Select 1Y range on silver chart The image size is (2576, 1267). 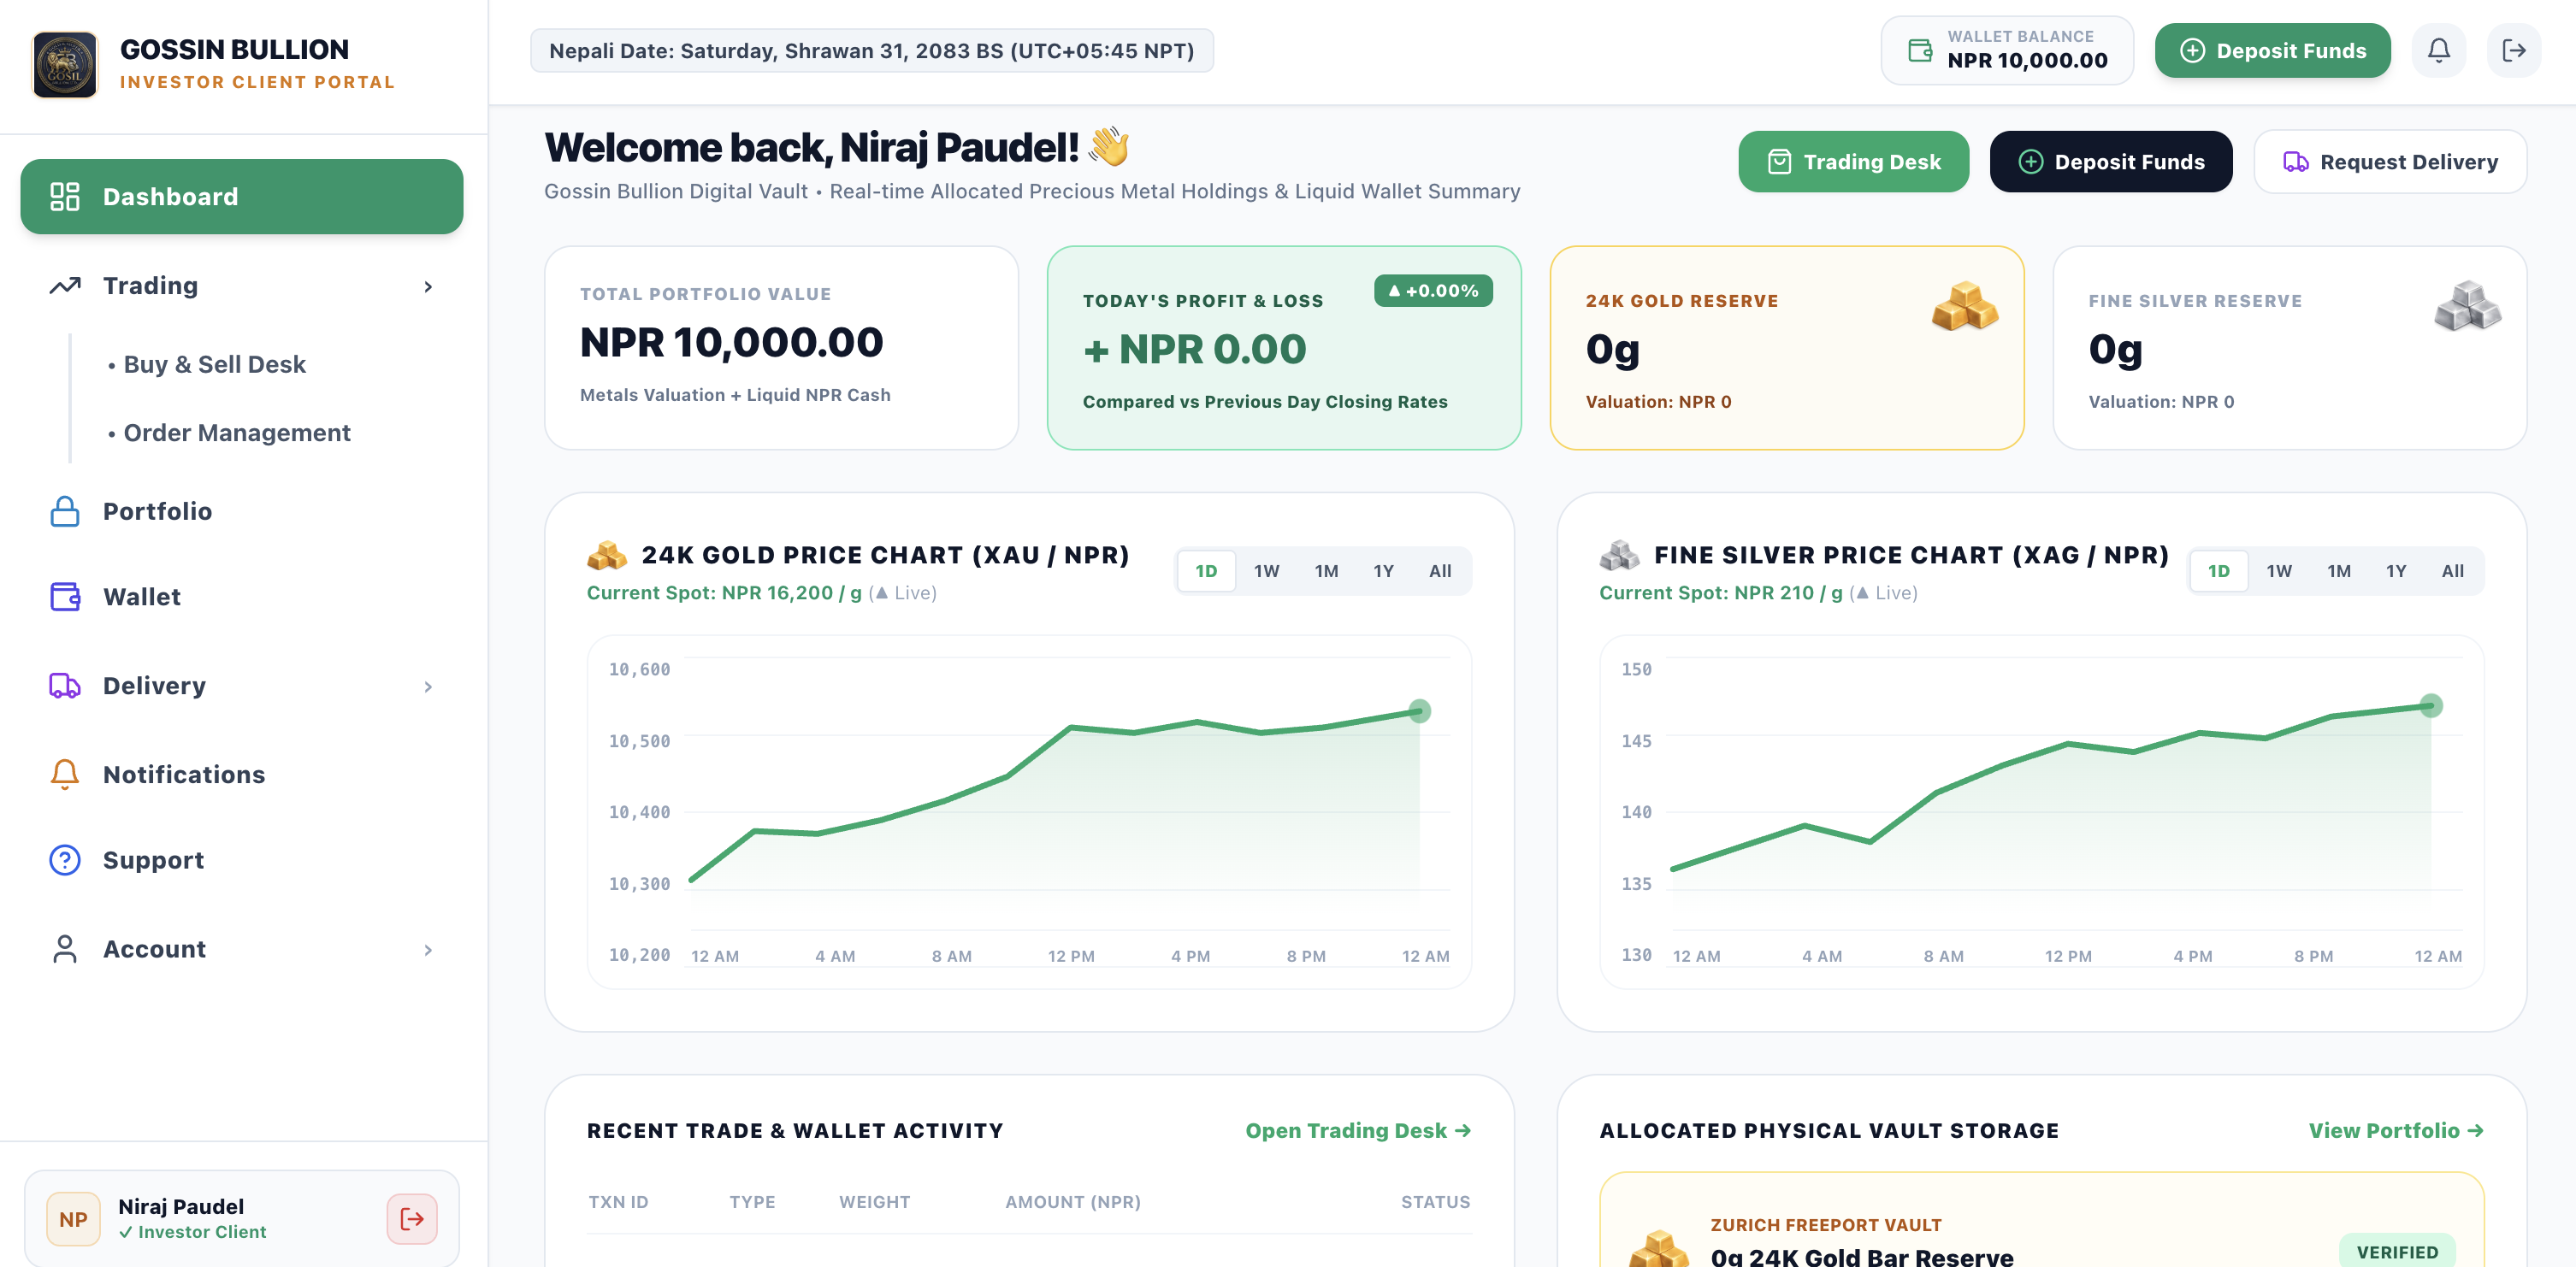(2396, 571)
